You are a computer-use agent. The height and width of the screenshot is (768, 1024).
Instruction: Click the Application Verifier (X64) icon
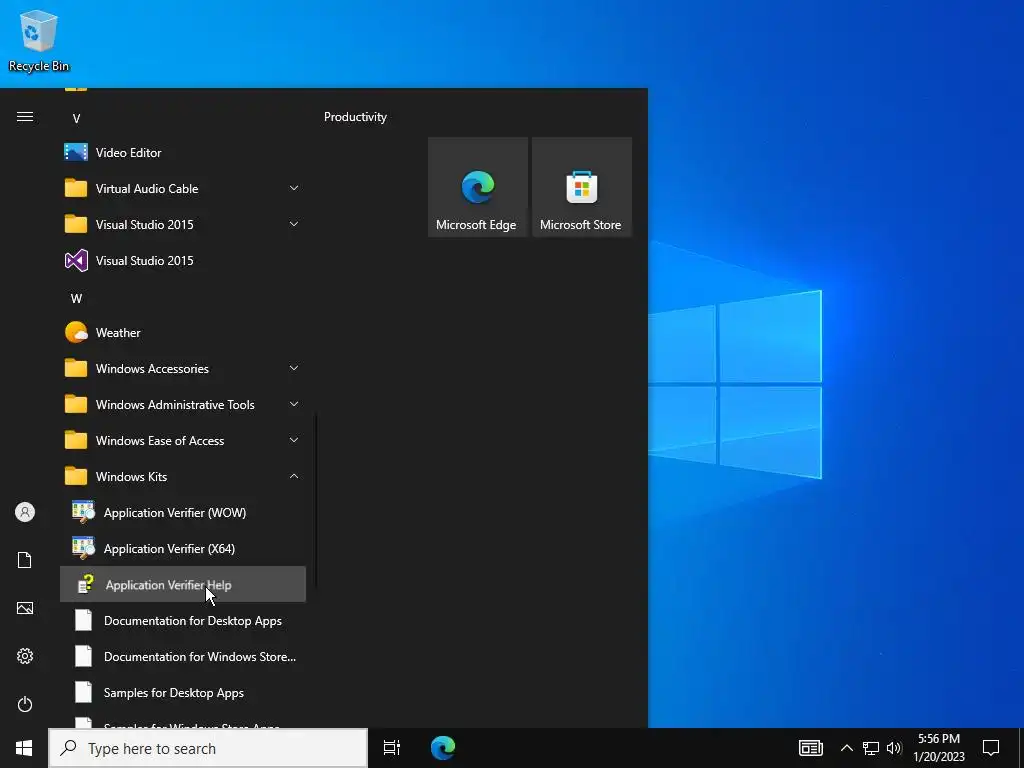tap(84, 548)
